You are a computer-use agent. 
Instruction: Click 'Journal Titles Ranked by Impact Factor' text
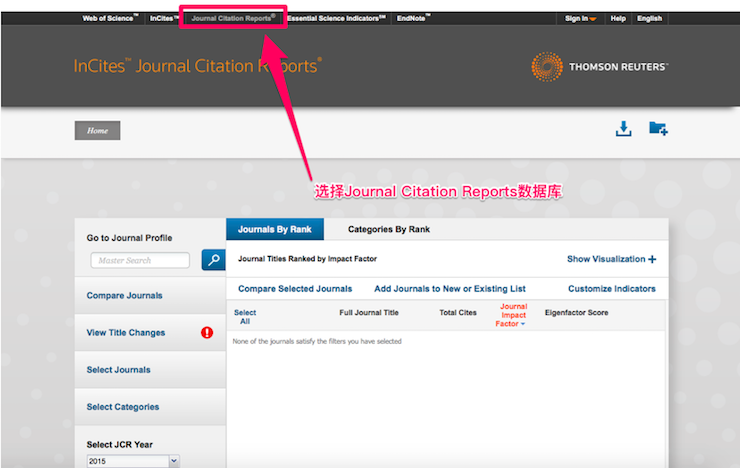tap(307, 259)
